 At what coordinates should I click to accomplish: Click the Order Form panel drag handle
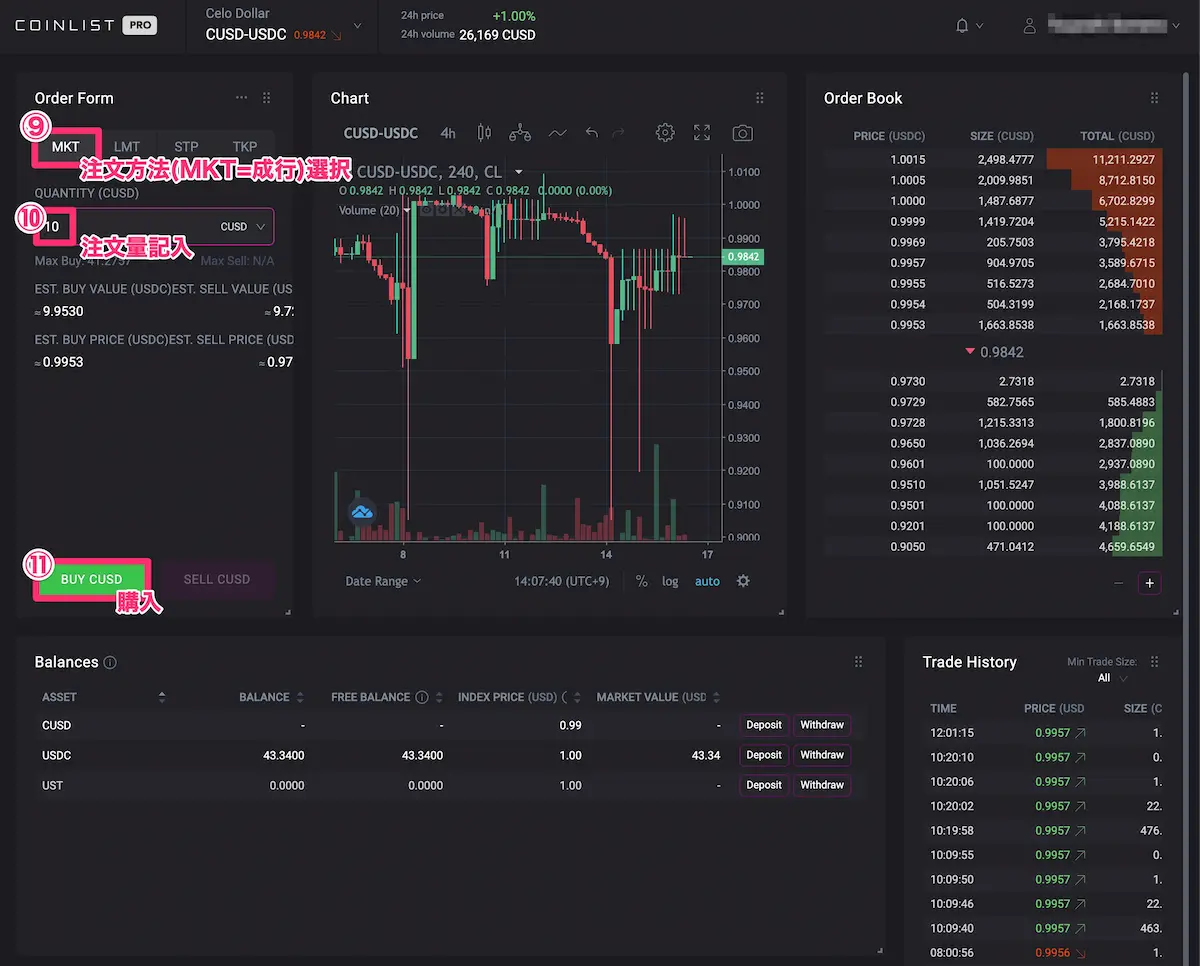[267, 98]
